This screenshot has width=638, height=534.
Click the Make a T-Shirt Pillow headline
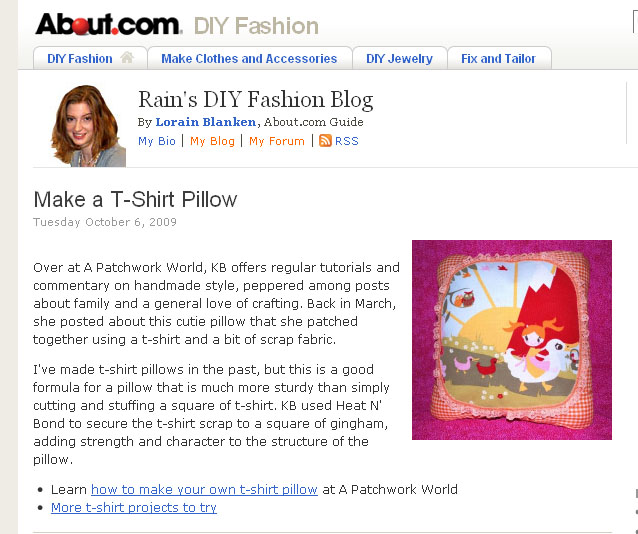[x=135, y=199]
